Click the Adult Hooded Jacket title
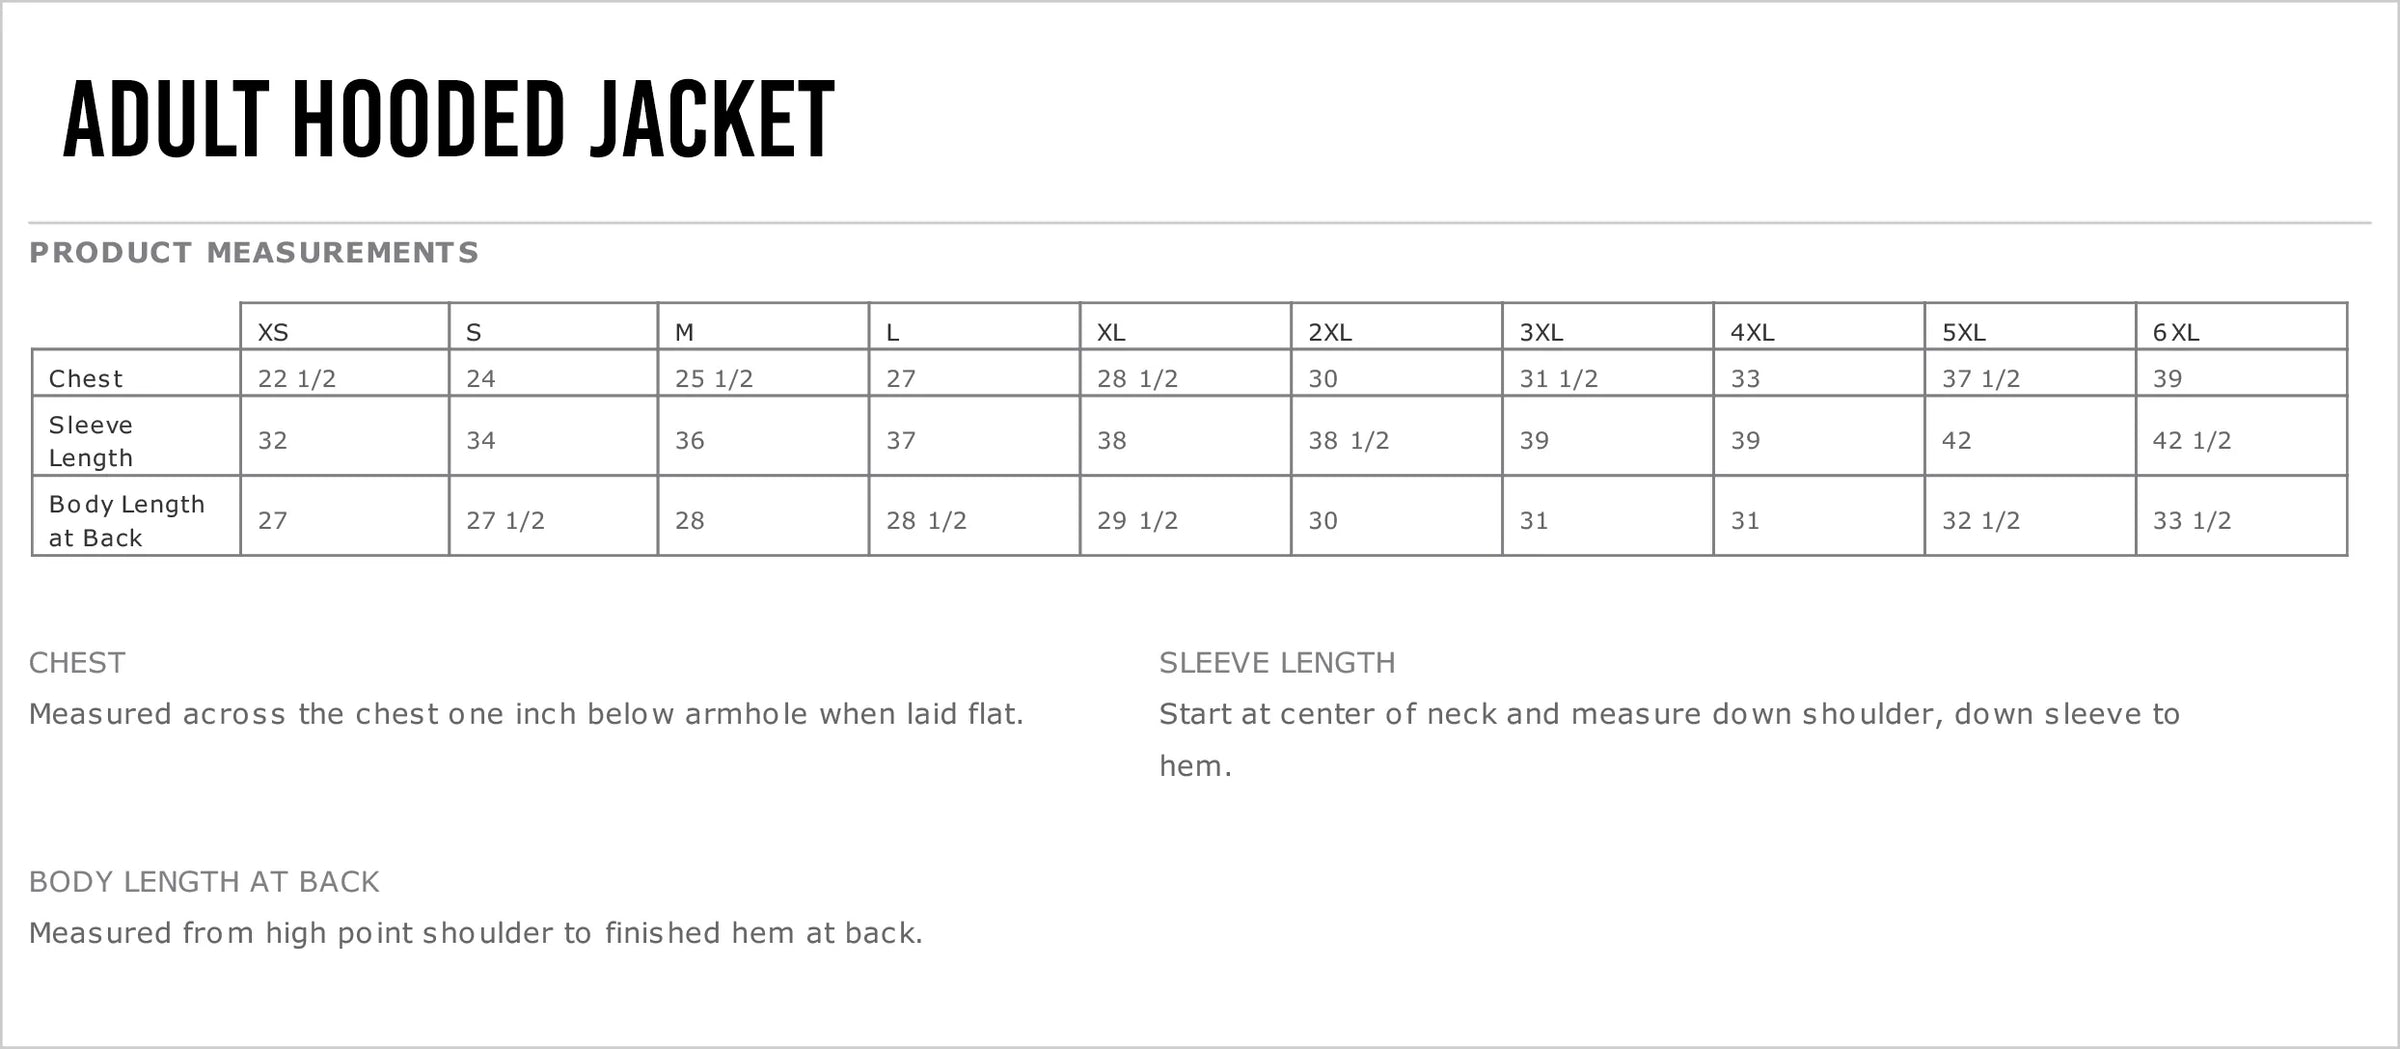The height and width of the screenshot is (1049, 2400). pos(449,120)
